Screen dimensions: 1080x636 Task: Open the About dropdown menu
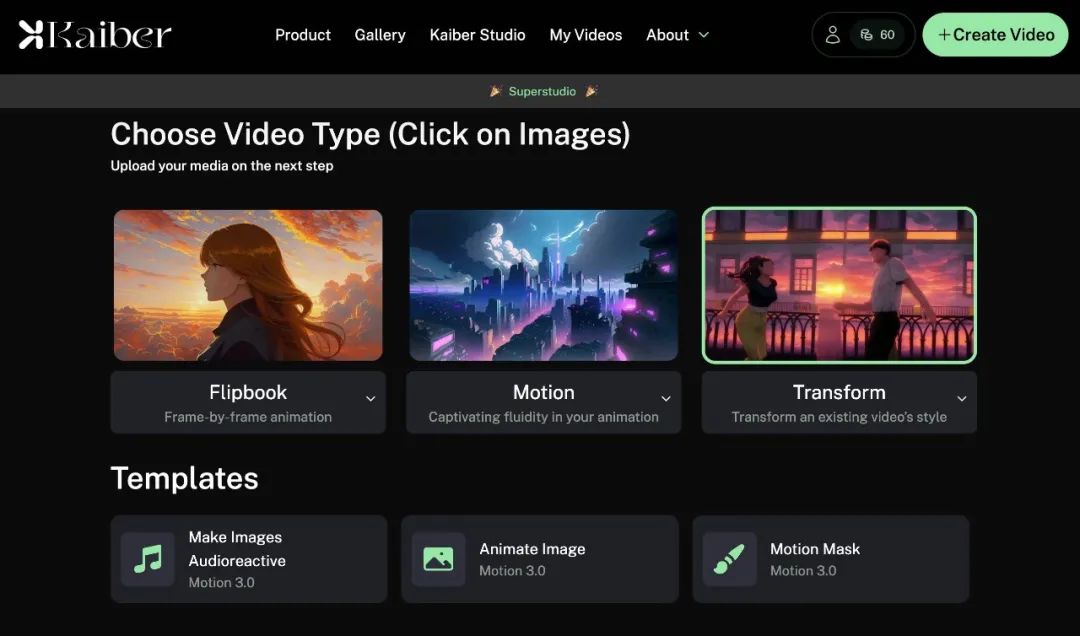pyautogui.click(x=677, y=34)
